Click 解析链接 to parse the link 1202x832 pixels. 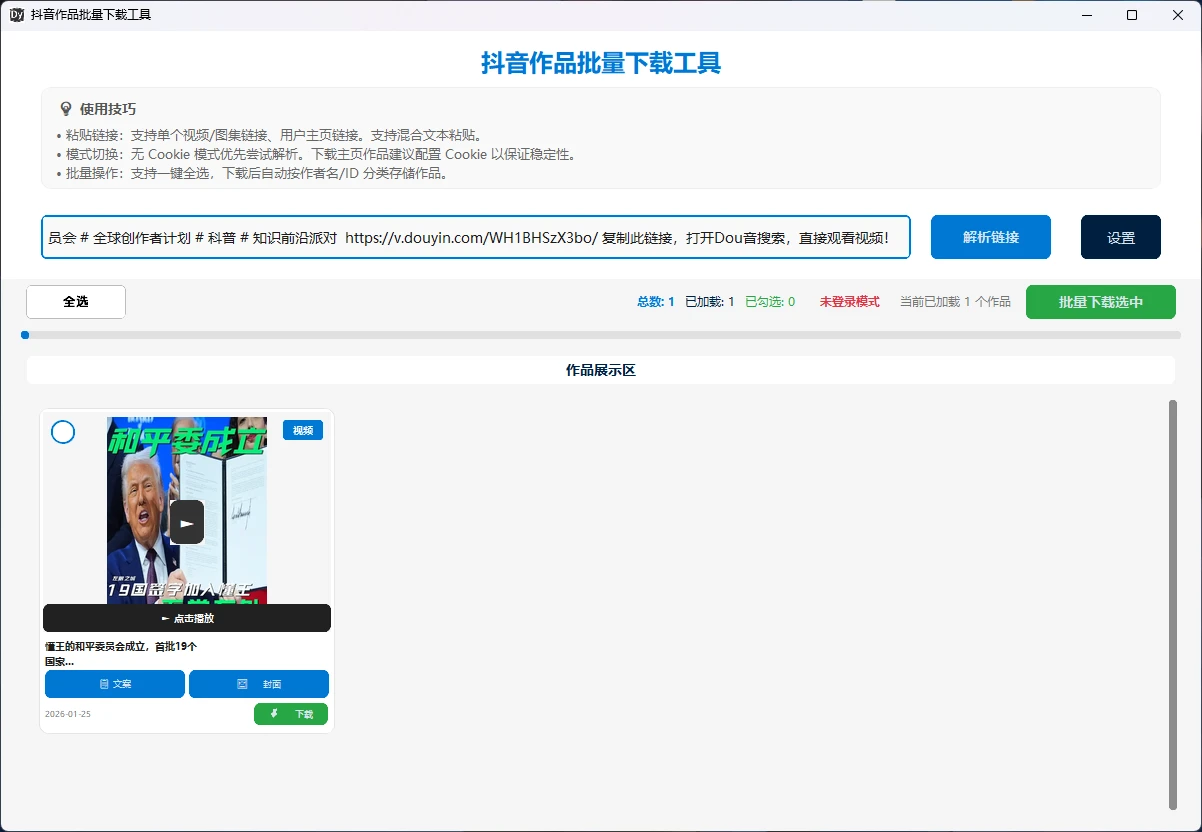pos(990,237)
